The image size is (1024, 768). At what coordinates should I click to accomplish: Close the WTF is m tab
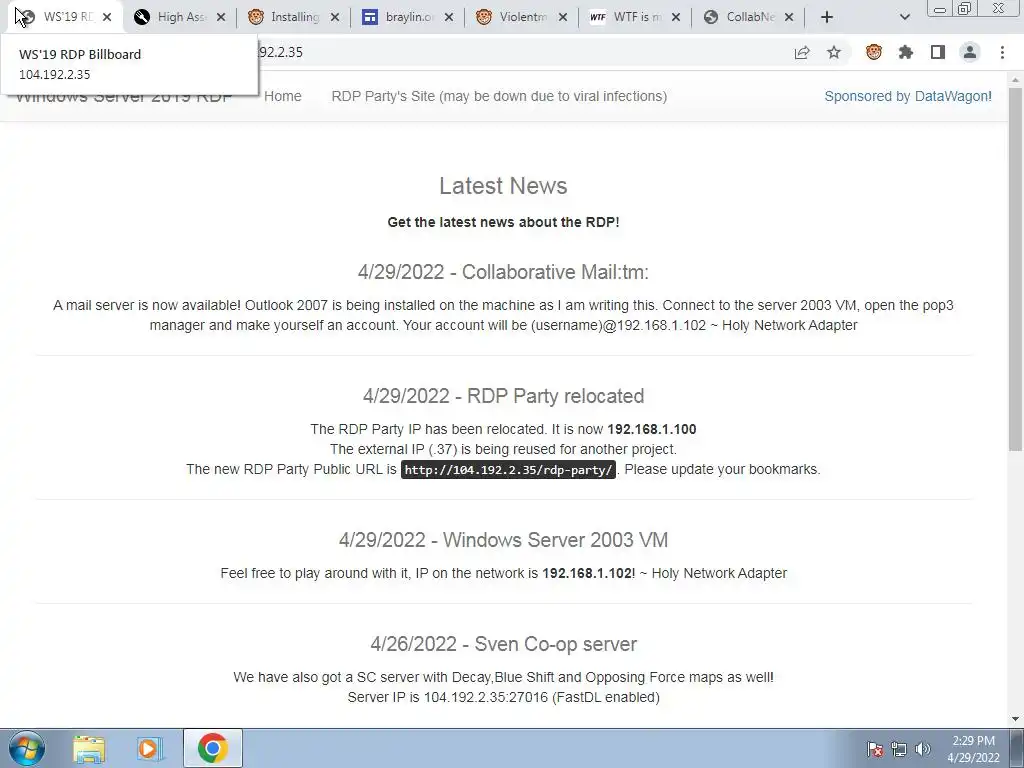[x=676, y=17]
